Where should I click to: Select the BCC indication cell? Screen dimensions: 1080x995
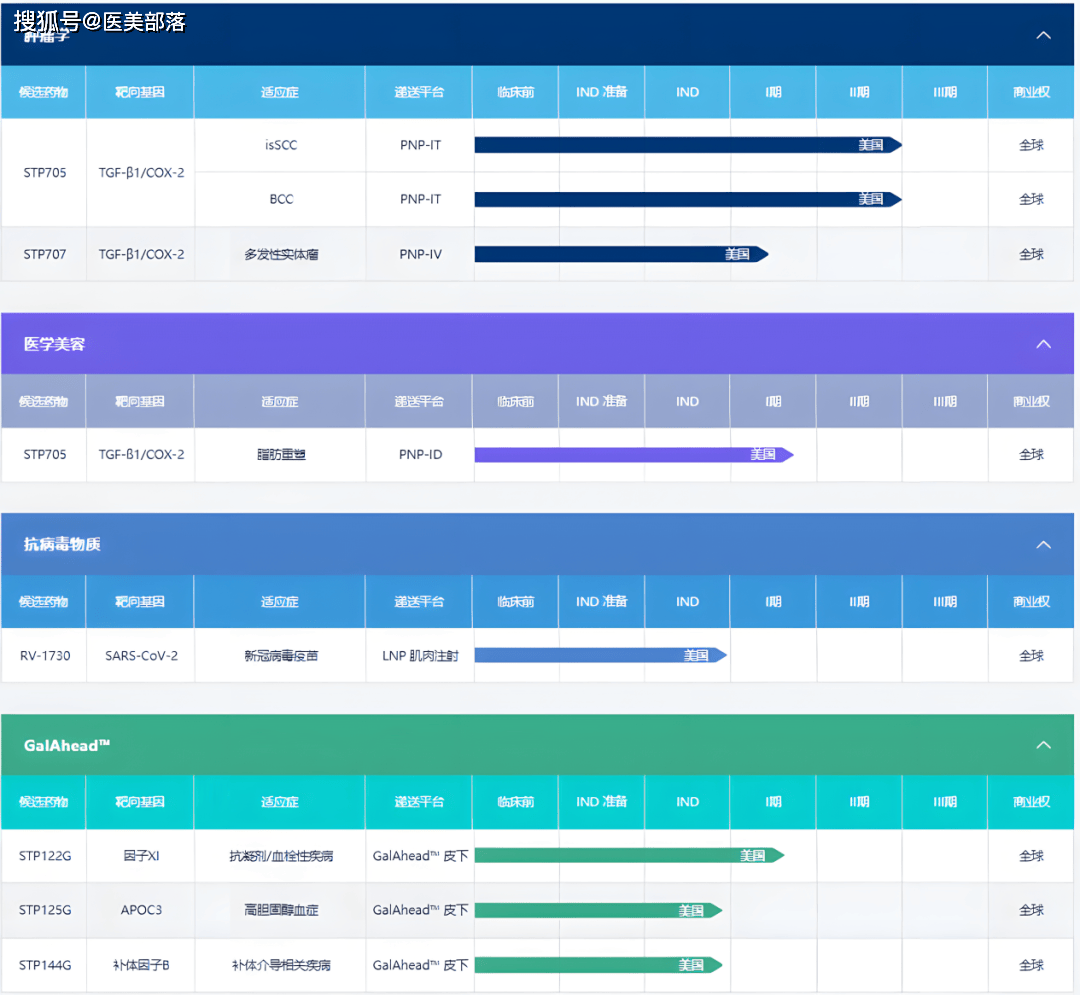[x=280, y=199]
